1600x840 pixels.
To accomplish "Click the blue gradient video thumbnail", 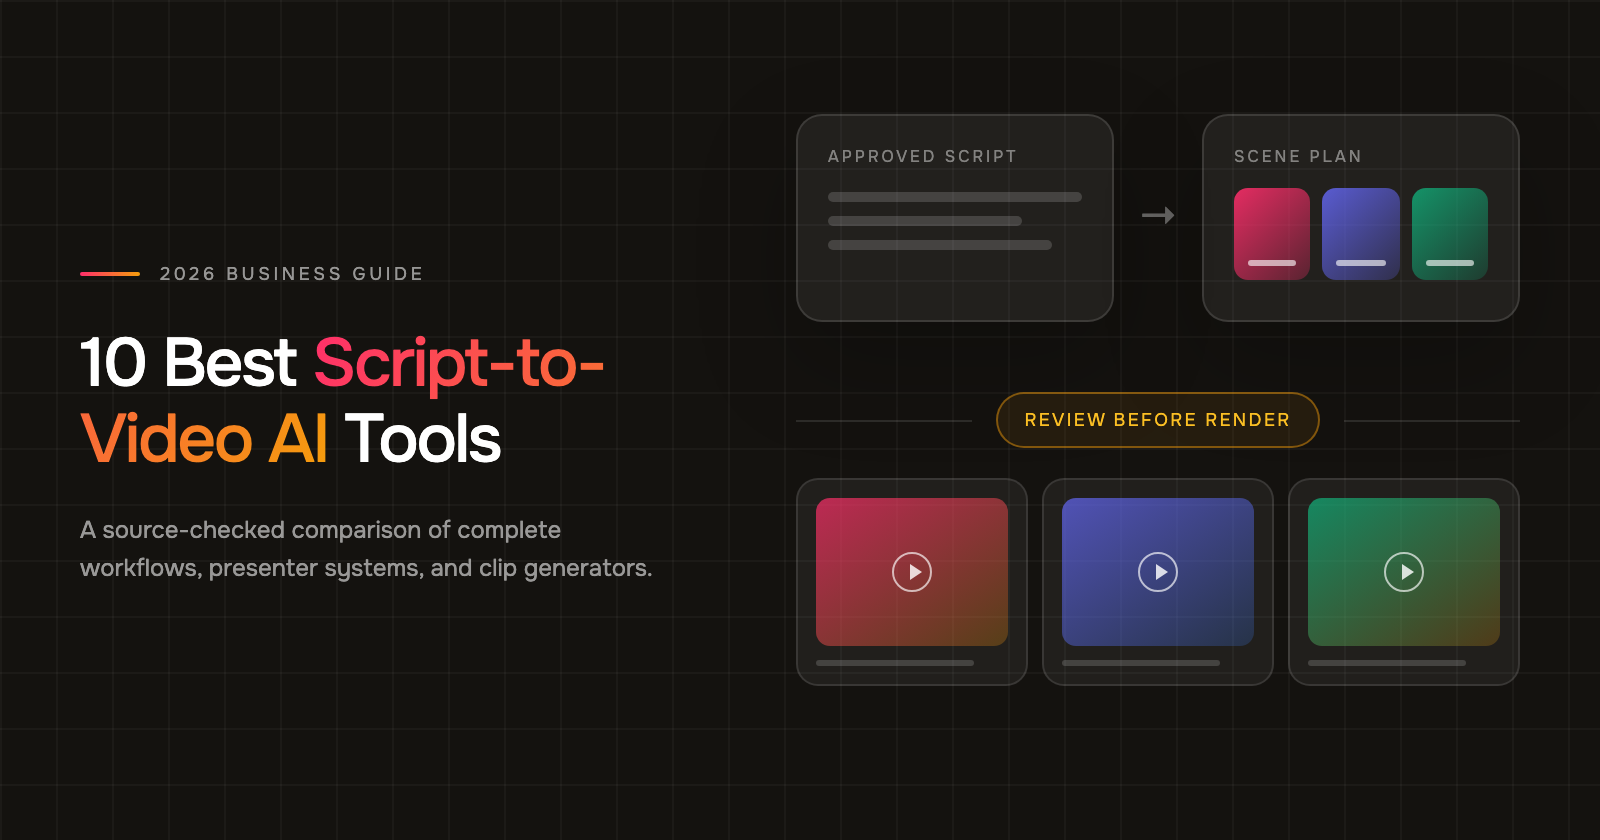I will coord(1158,572).
